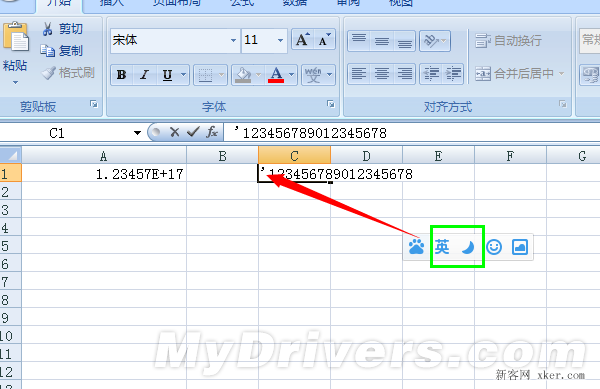Open the underline style dropdown arrow
The width and height of the screenshot is (600, 389).
click(x=184, y=75)
